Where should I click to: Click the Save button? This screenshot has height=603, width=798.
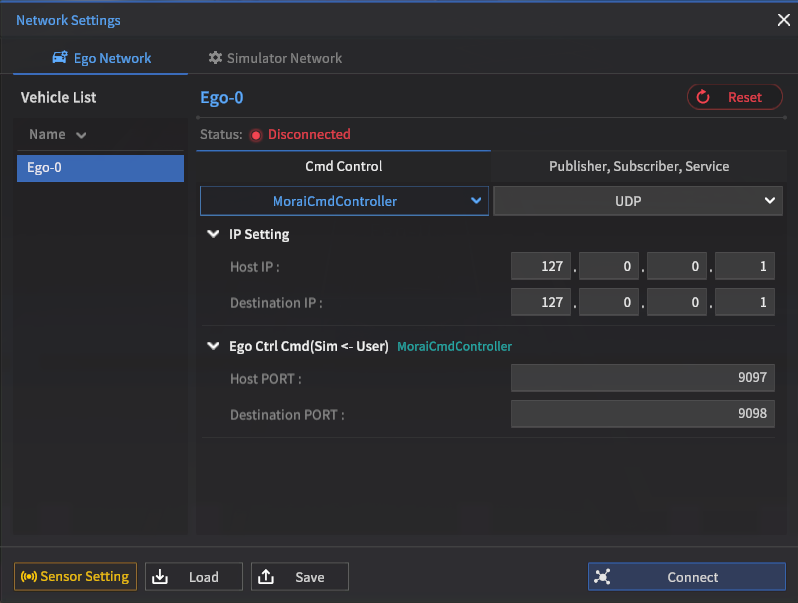click(x=300, y=577)
